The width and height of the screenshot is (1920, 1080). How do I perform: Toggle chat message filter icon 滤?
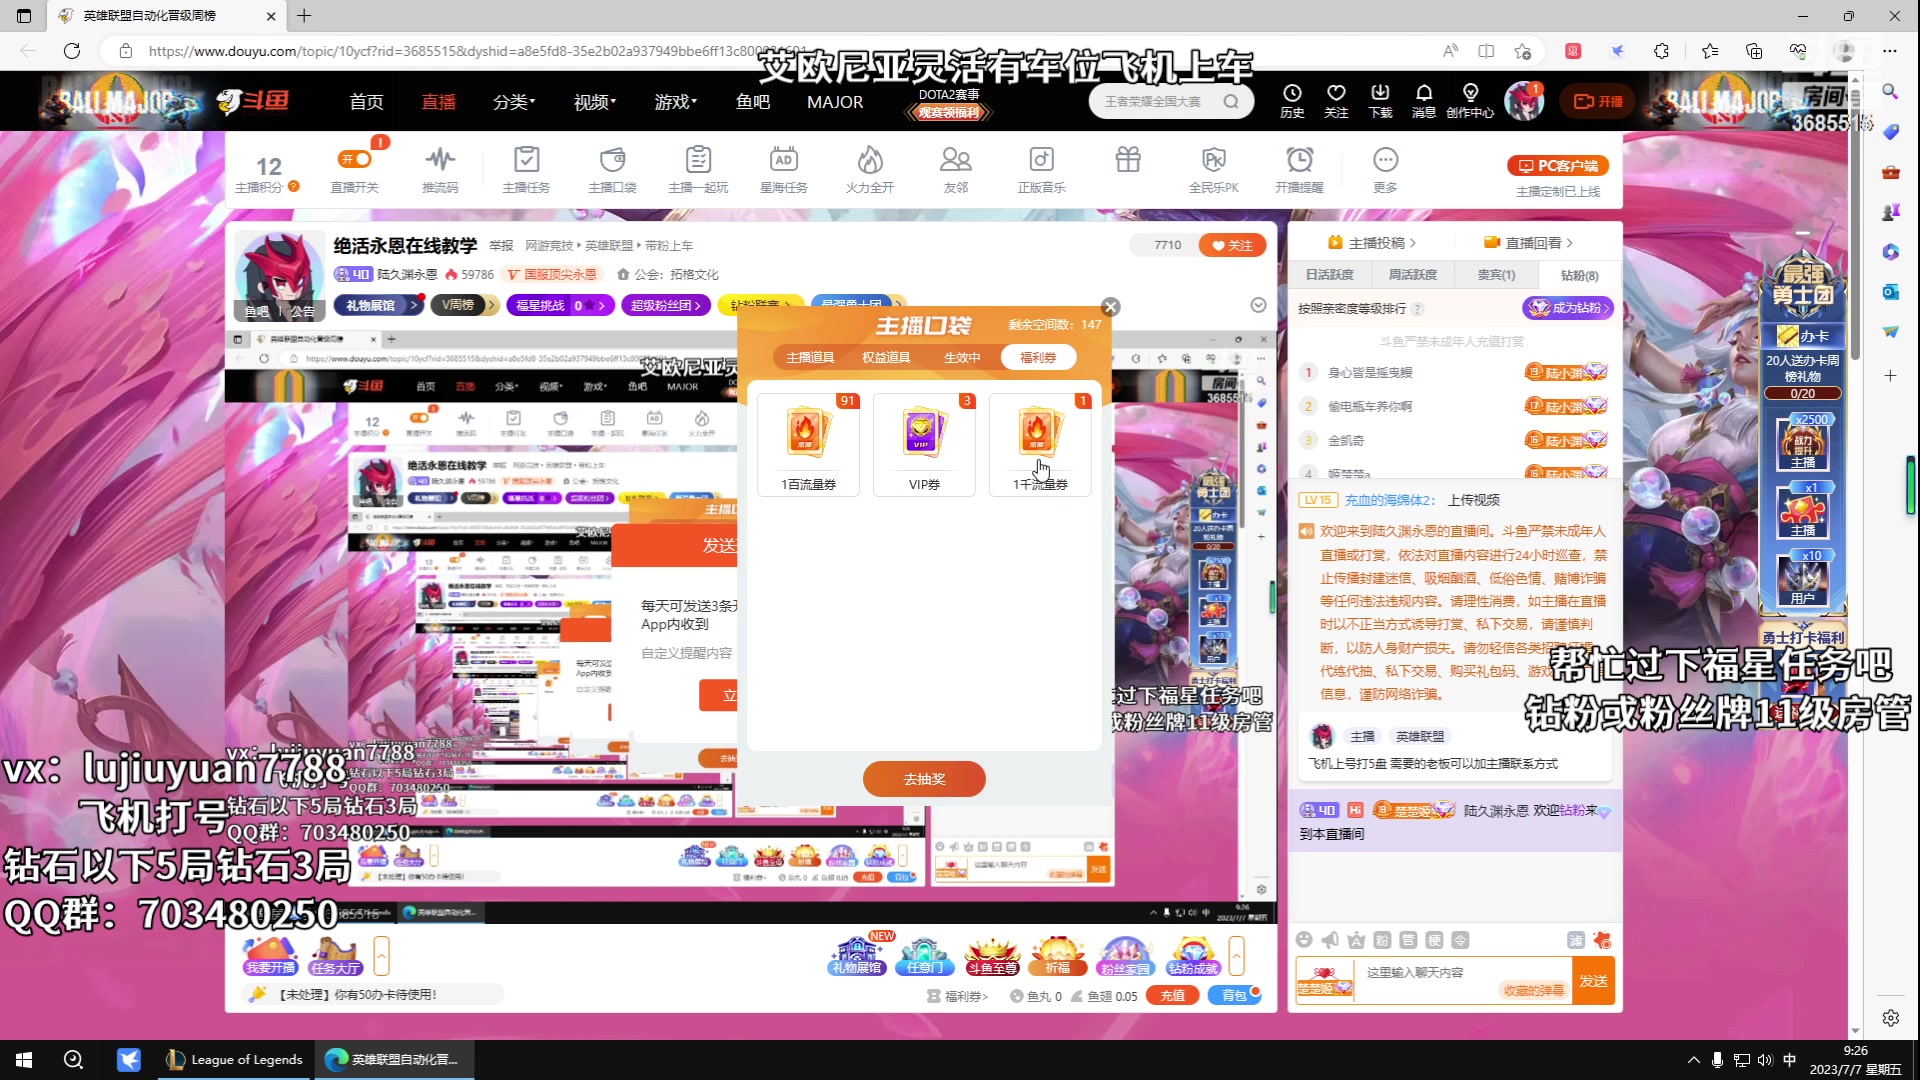pos(1576,940)
